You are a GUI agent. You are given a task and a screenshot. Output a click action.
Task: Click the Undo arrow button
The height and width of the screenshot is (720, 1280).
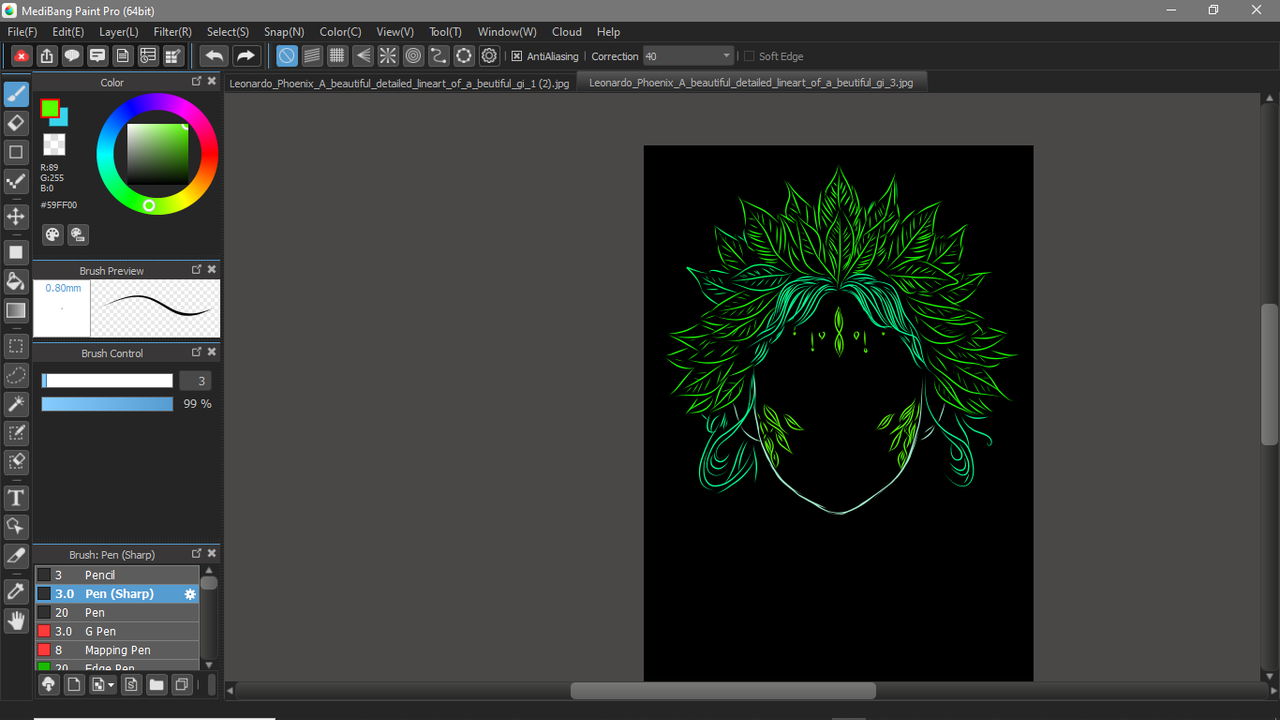point(214,56)
